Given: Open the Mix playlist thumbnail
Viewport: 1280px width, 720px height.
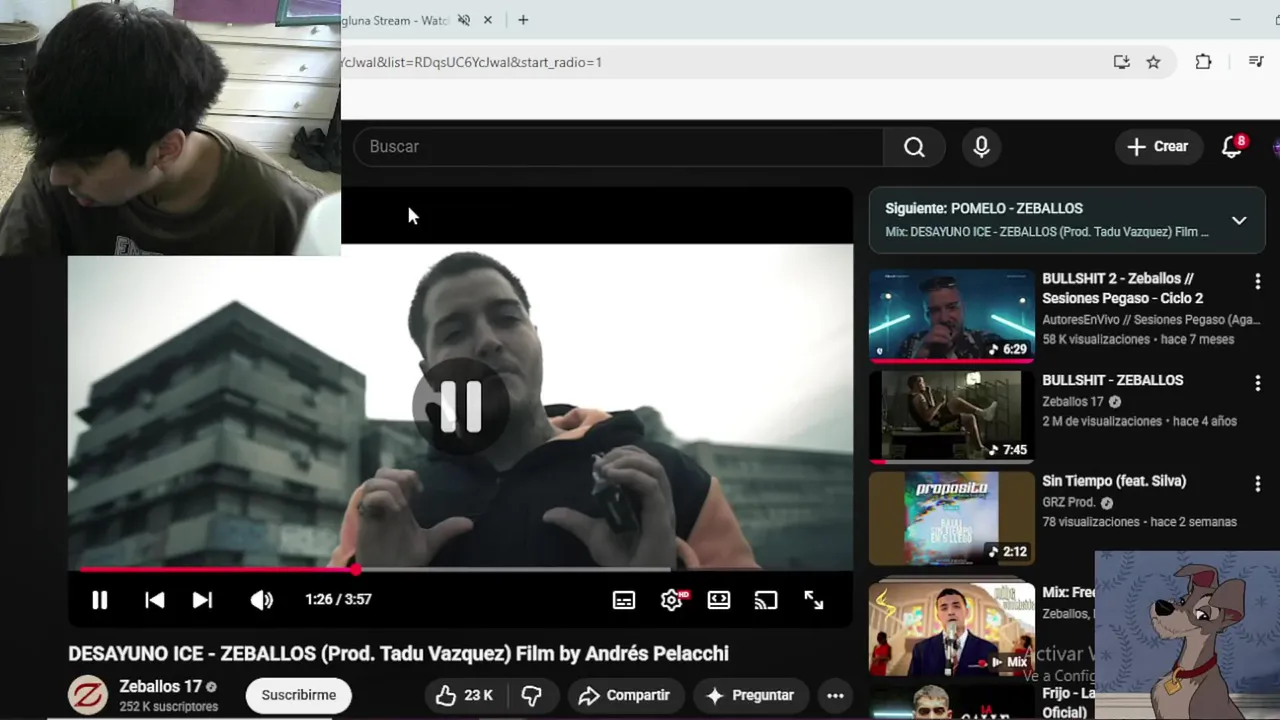Looking at the screenshot, I should click(x=951, y=630).
